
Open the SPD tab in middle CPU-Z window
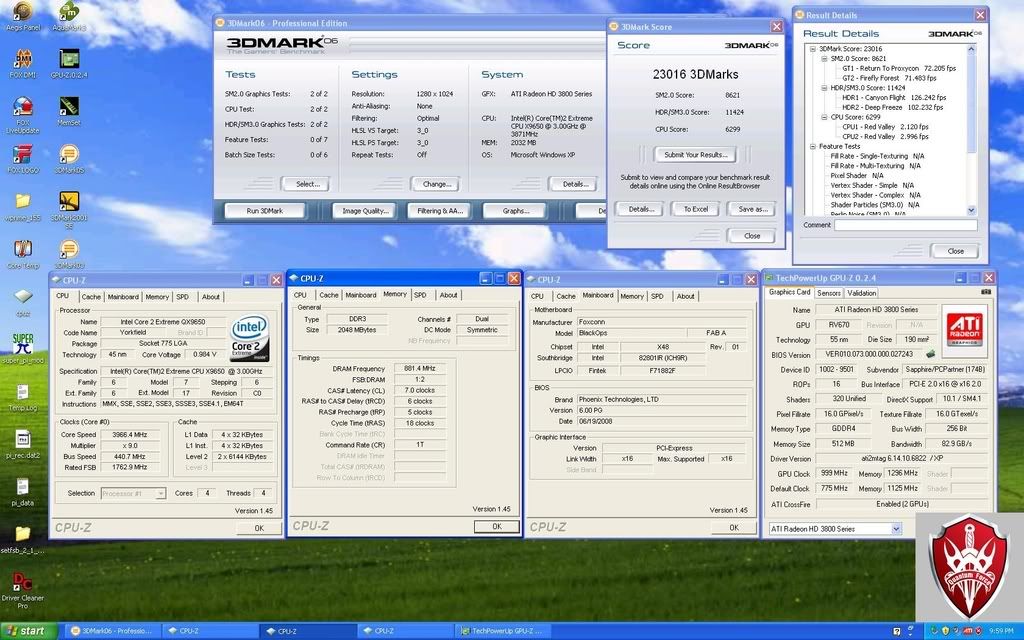[x=420, y=295]
